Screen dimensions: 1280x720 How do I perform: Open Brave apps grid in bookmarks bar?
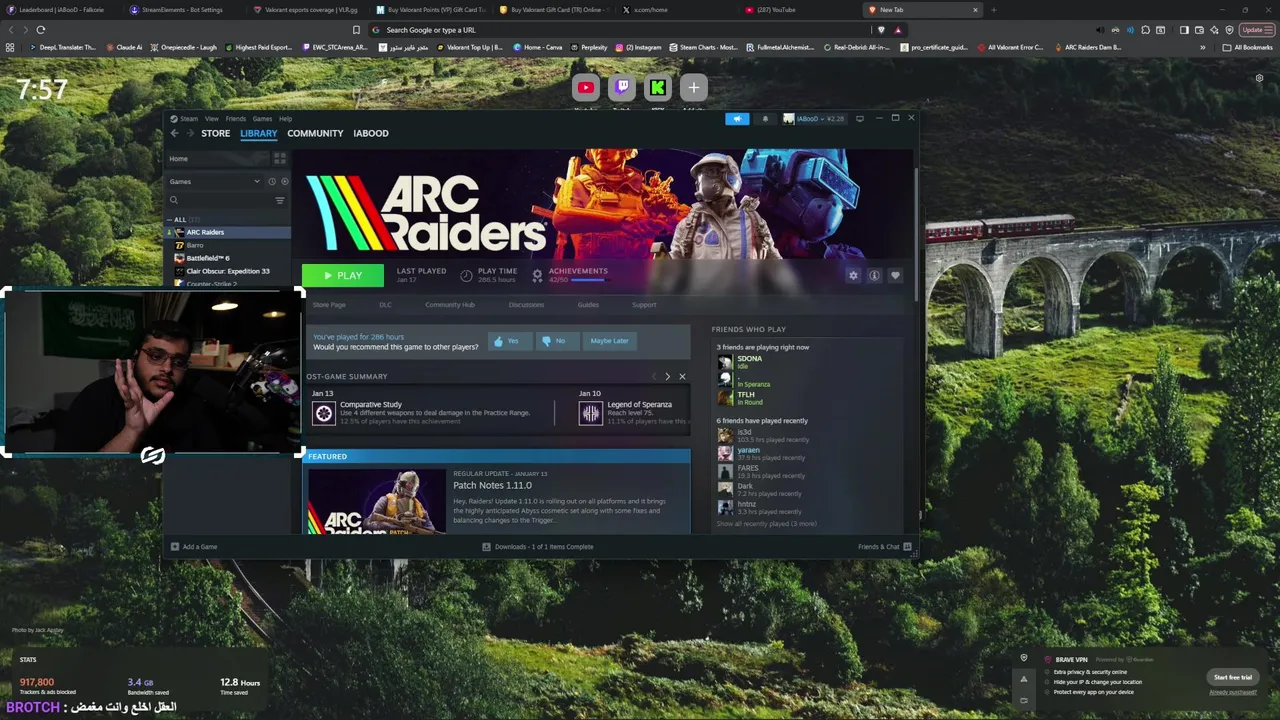(x=10, y=47)
